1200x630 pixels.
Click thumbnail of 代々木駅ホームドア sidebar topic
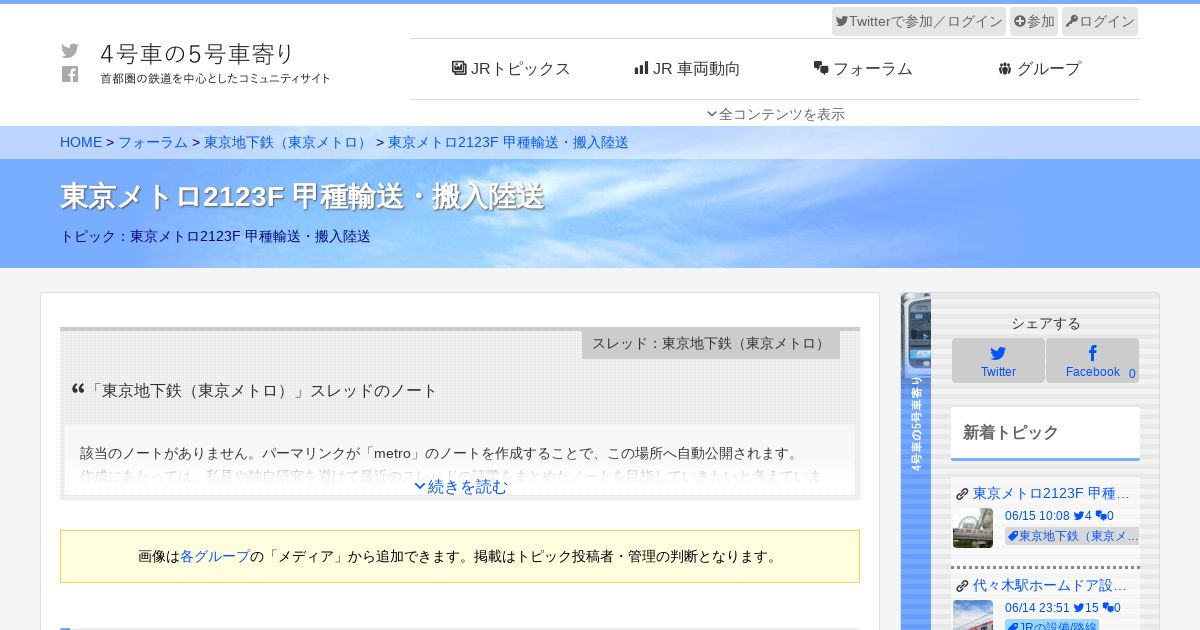[973, 615]
